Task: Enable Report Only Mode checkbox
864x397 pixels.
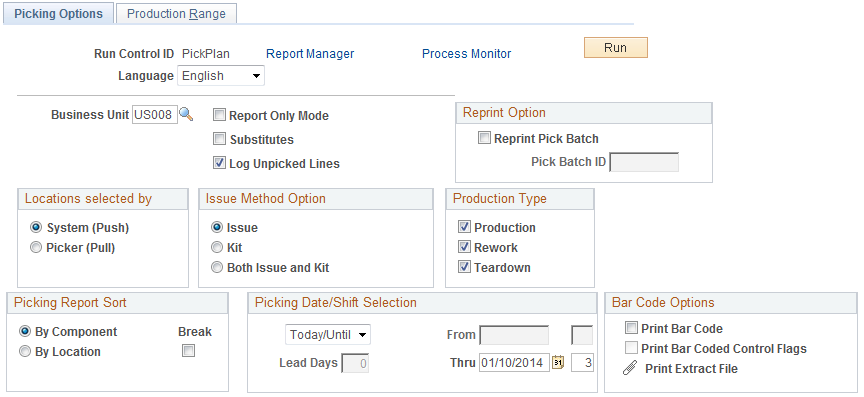Action: 219,115
